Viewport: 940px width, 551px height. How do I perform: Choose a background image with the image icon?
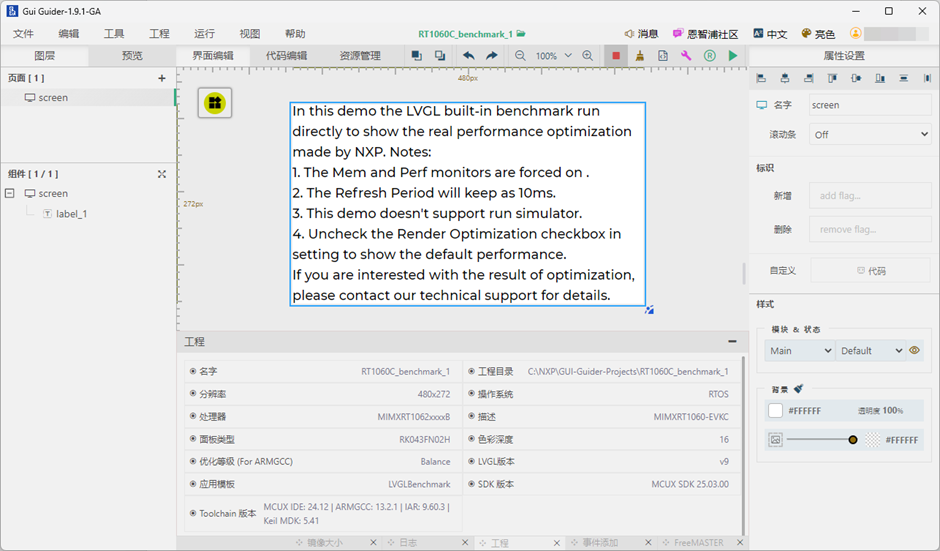click(775, 439)
